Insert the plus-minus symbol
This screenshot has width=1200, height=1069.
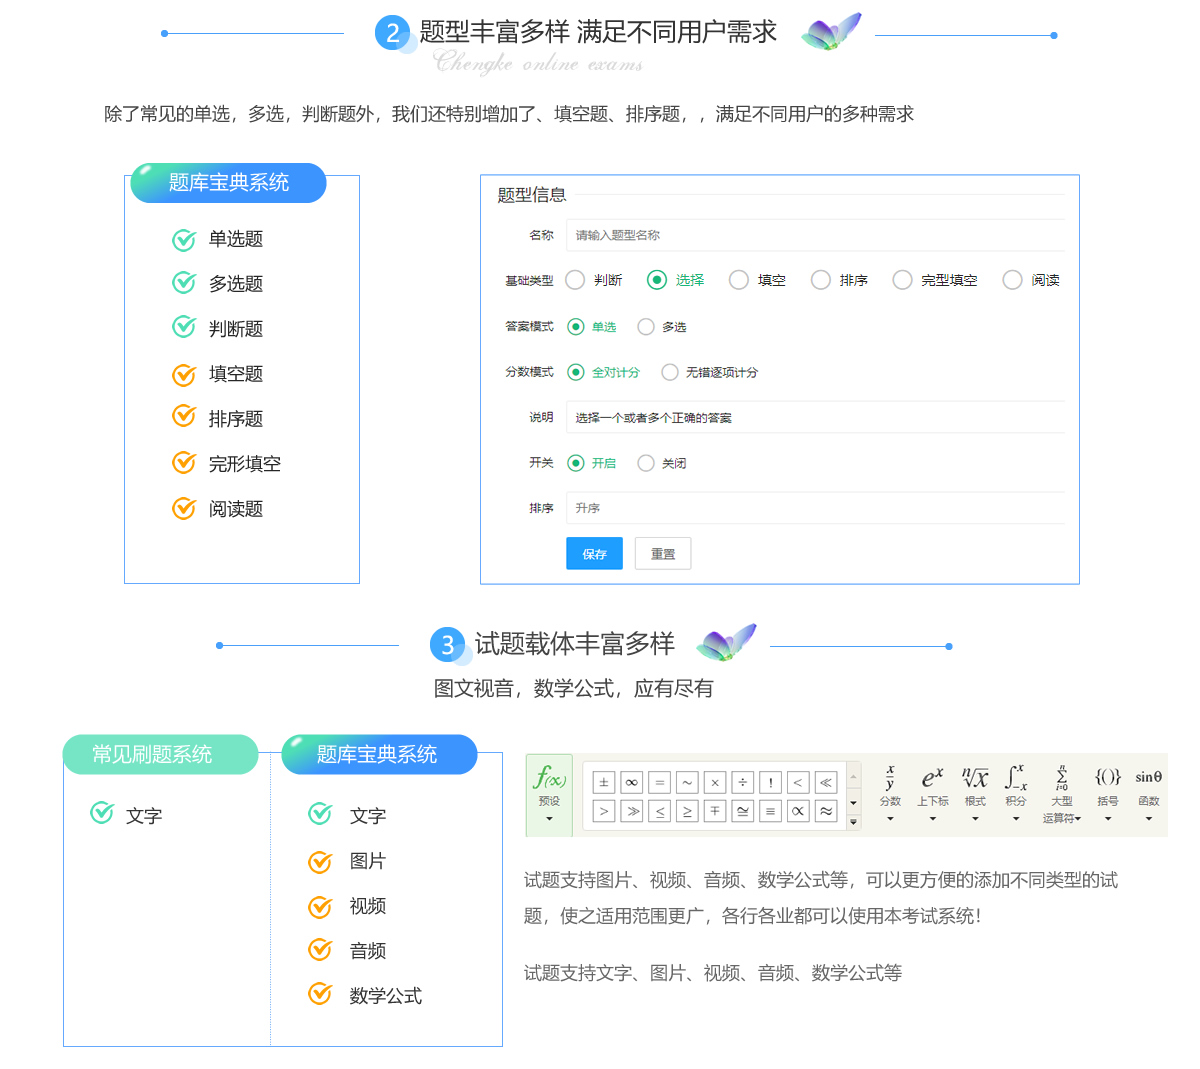pos(603,783)
